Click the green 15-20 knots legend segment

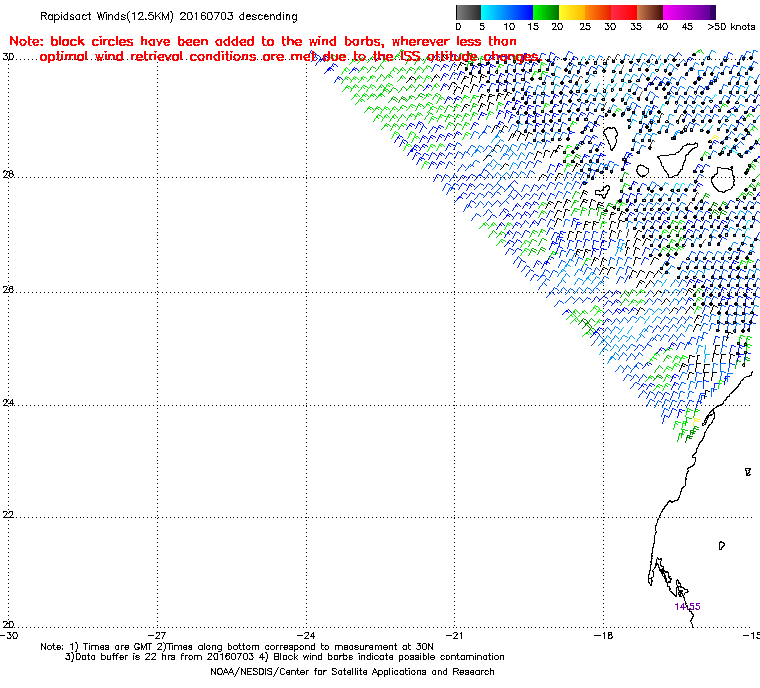pyautogui.click(x=546, y=12)
